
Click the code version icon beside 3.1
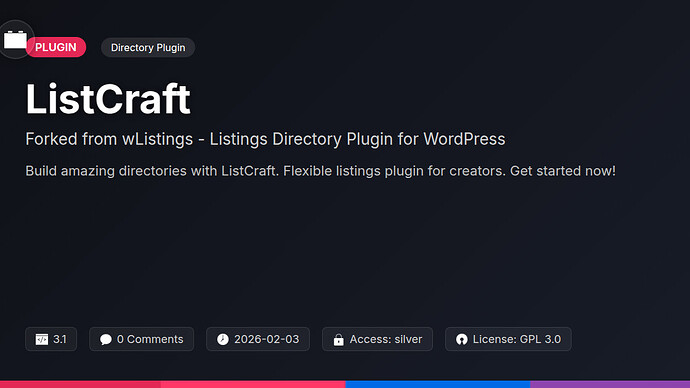coord(42,339)
